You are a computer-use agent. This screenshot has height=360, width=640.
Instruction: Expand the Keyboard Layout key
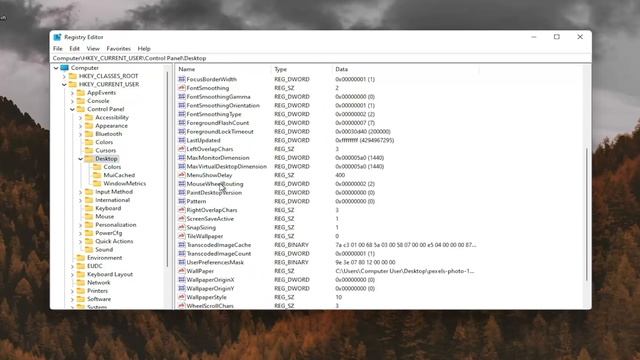72,274
